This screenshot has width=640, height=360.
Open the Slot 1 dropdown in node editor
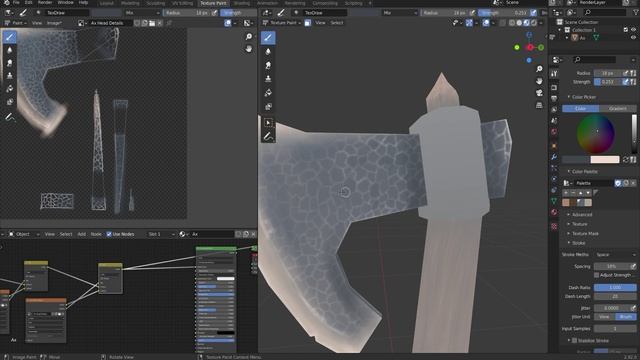pyautogui.click(x=161, y=234)
